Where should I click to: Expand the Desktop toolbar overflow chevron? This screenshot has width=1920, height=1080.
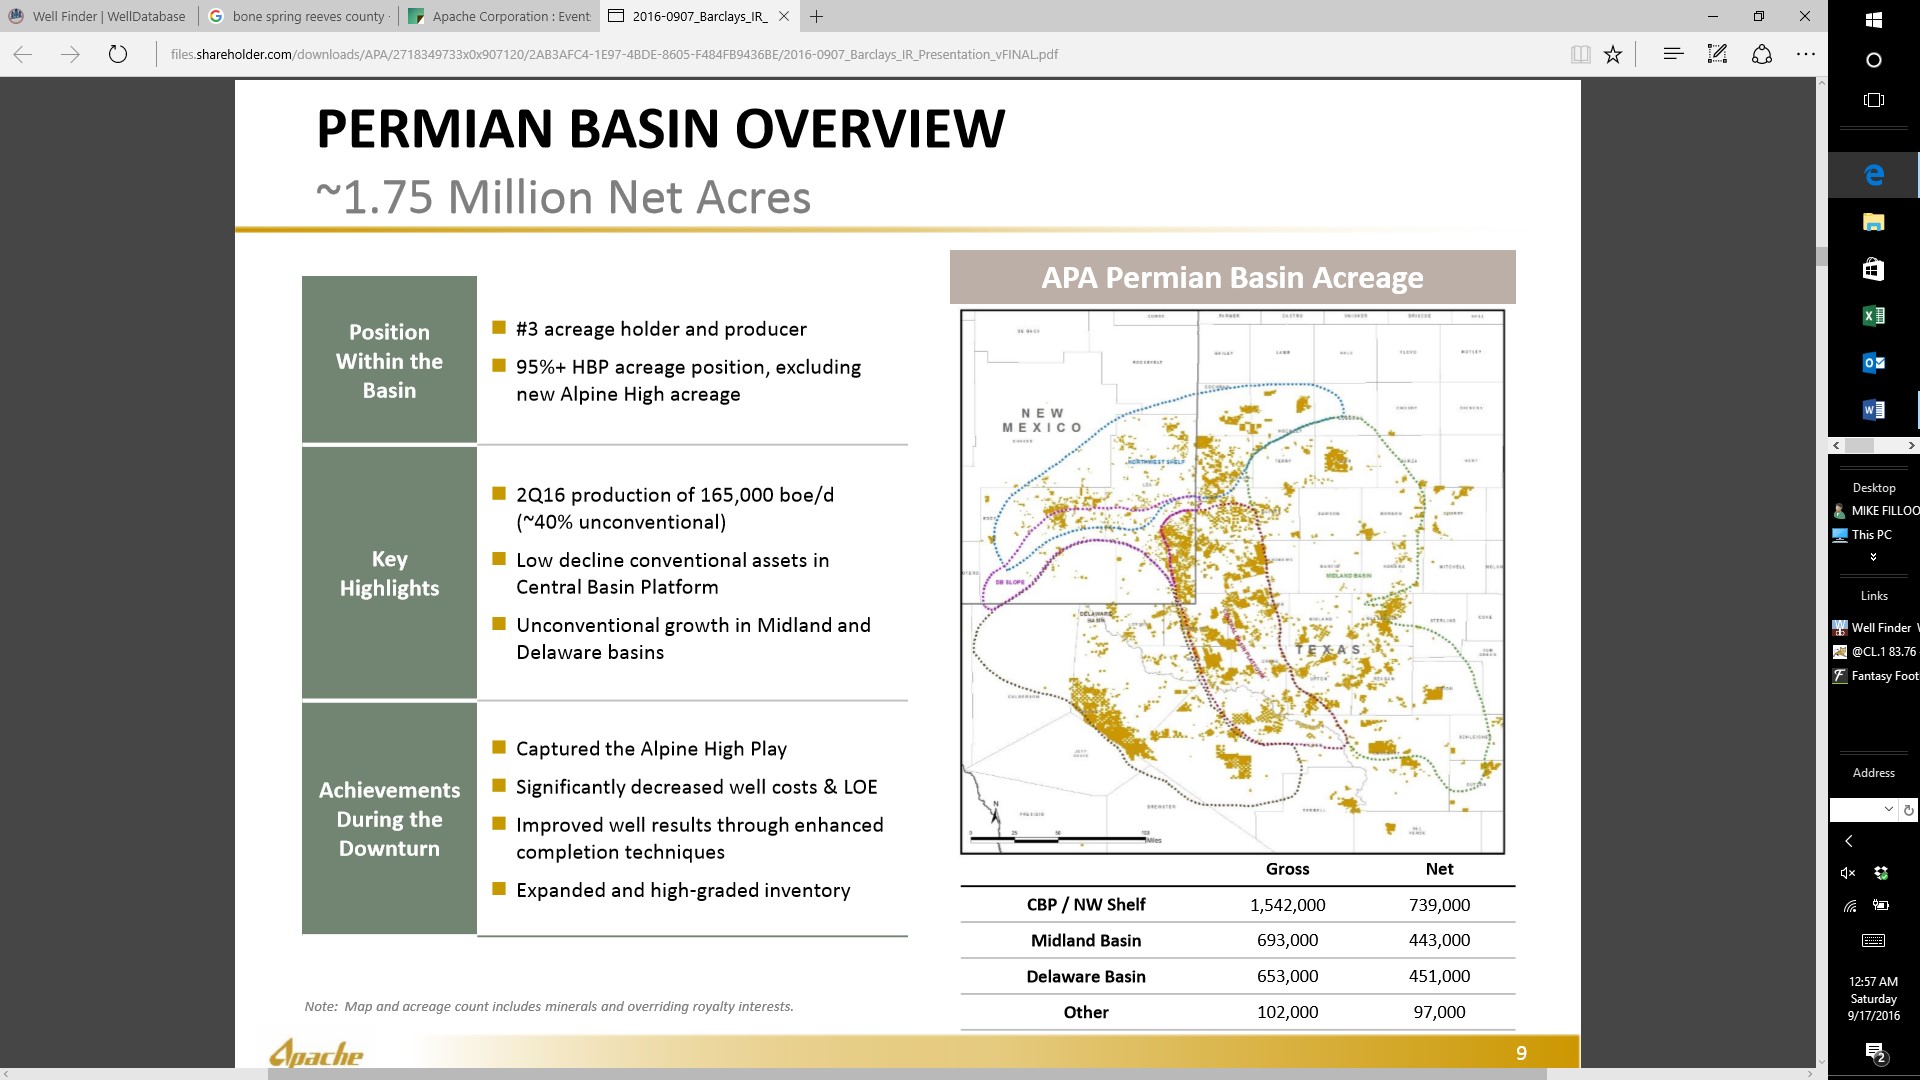point(1873,557)
